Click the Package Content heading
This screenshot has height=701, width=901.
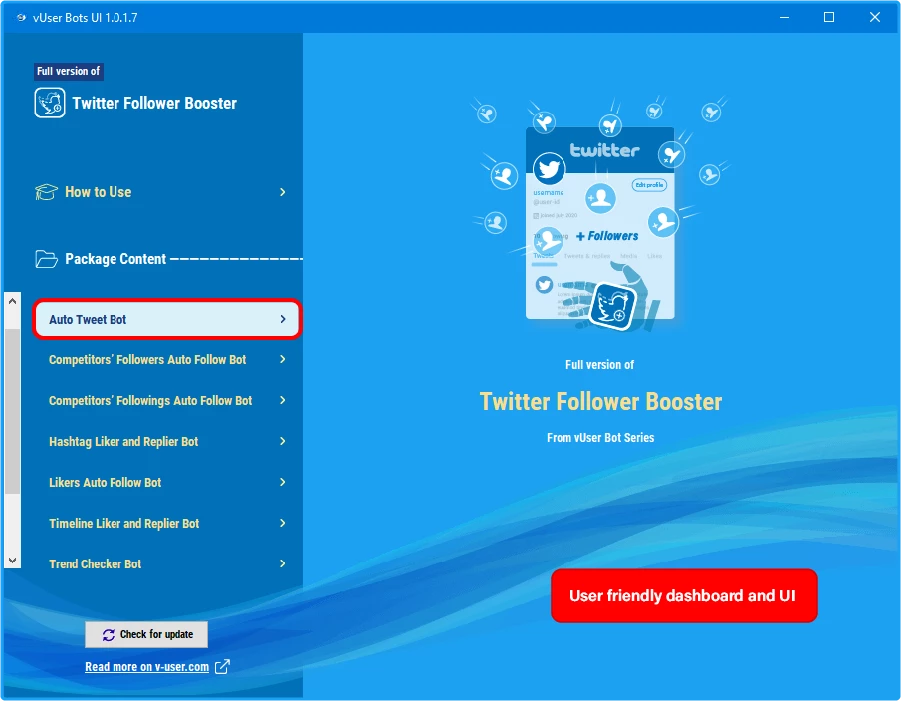tap(115, 259)
